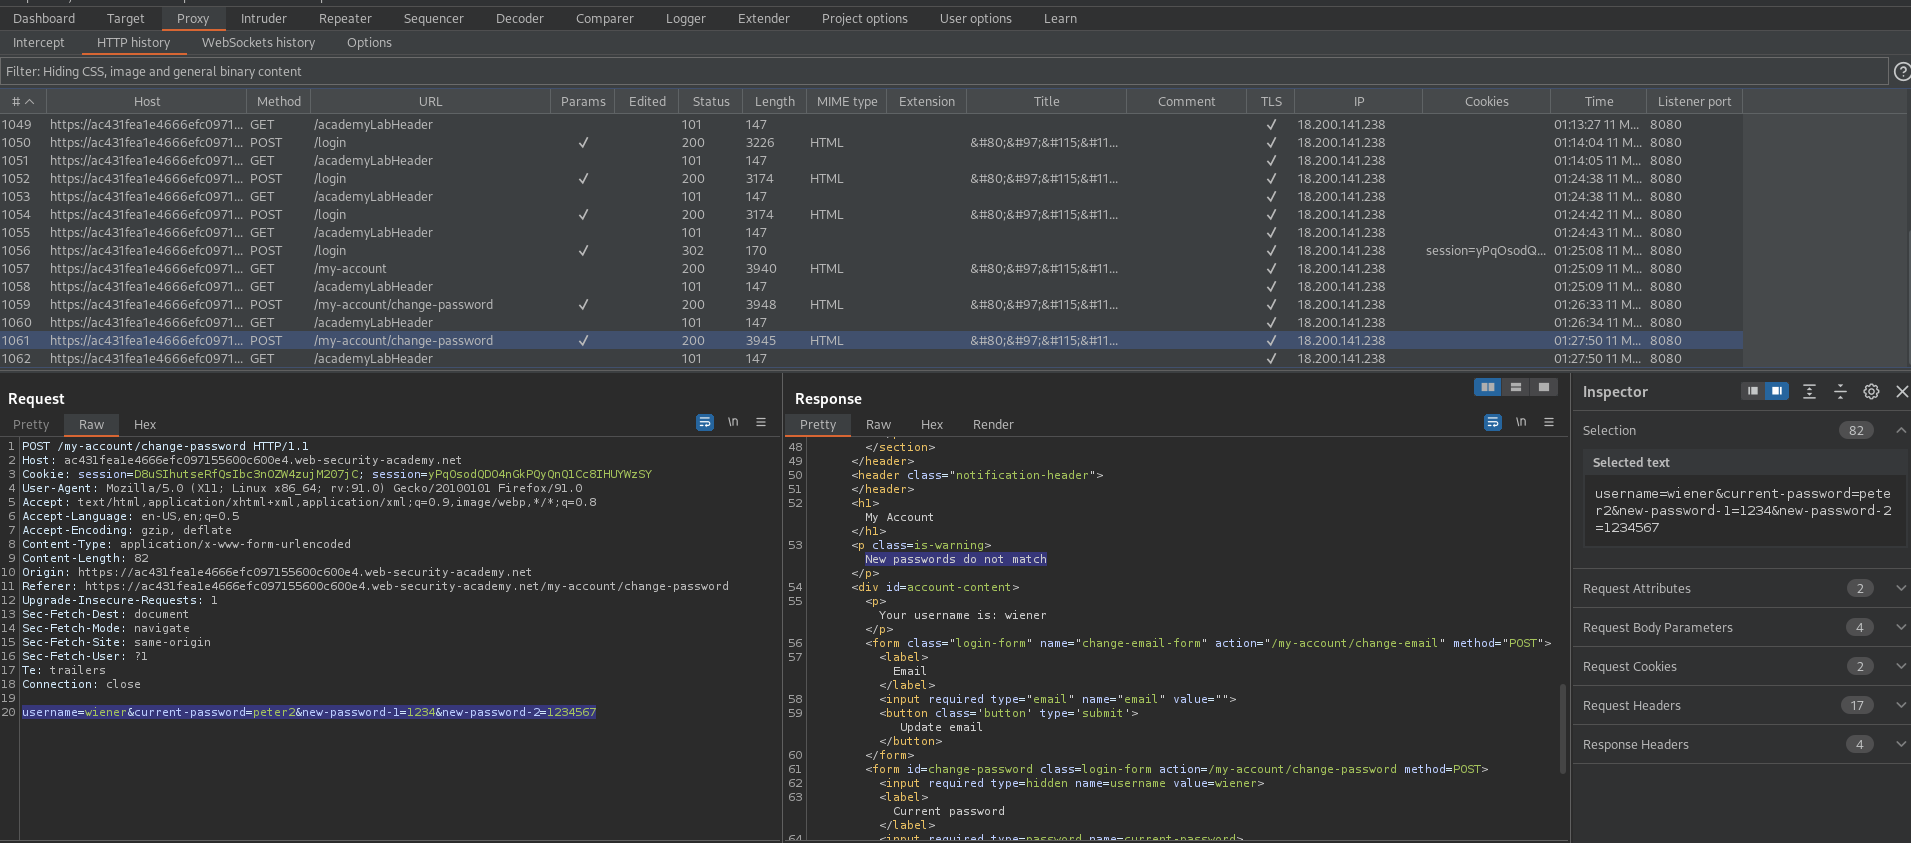Click the request body line with username=wiener
1911x843 pixels.
click(309, 712)
